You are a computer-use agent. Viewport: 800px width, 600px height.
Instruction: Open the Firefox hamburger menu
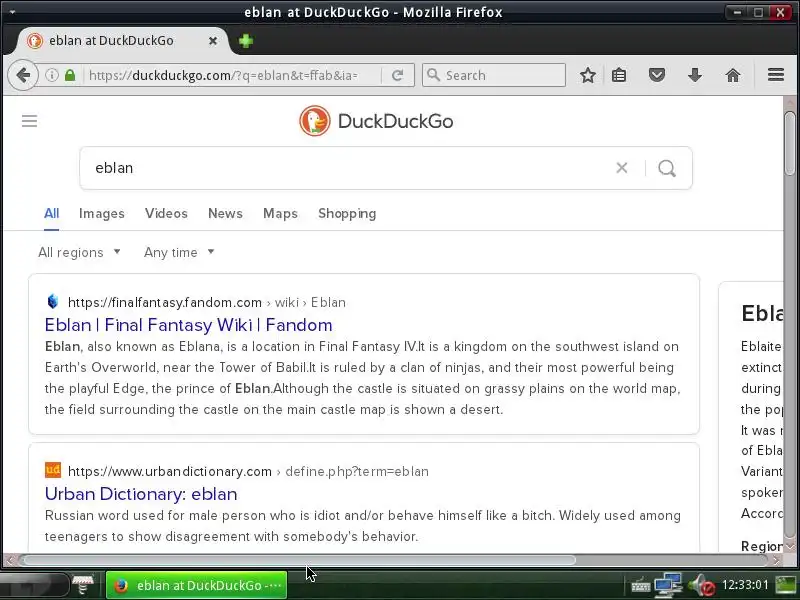[x=776, y=75]
